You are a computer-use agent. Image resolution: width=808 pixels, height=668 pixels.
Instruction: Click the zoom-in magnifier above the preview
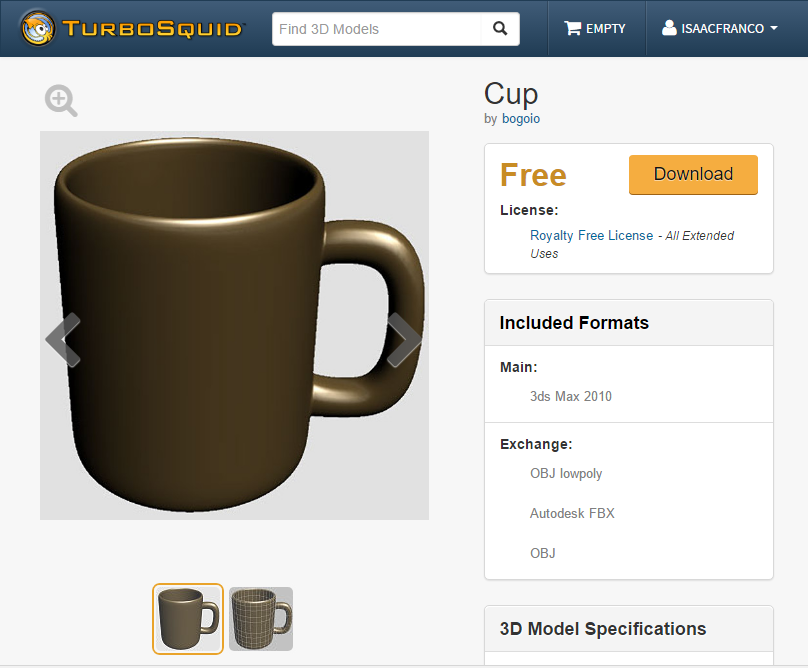(61, 101)
